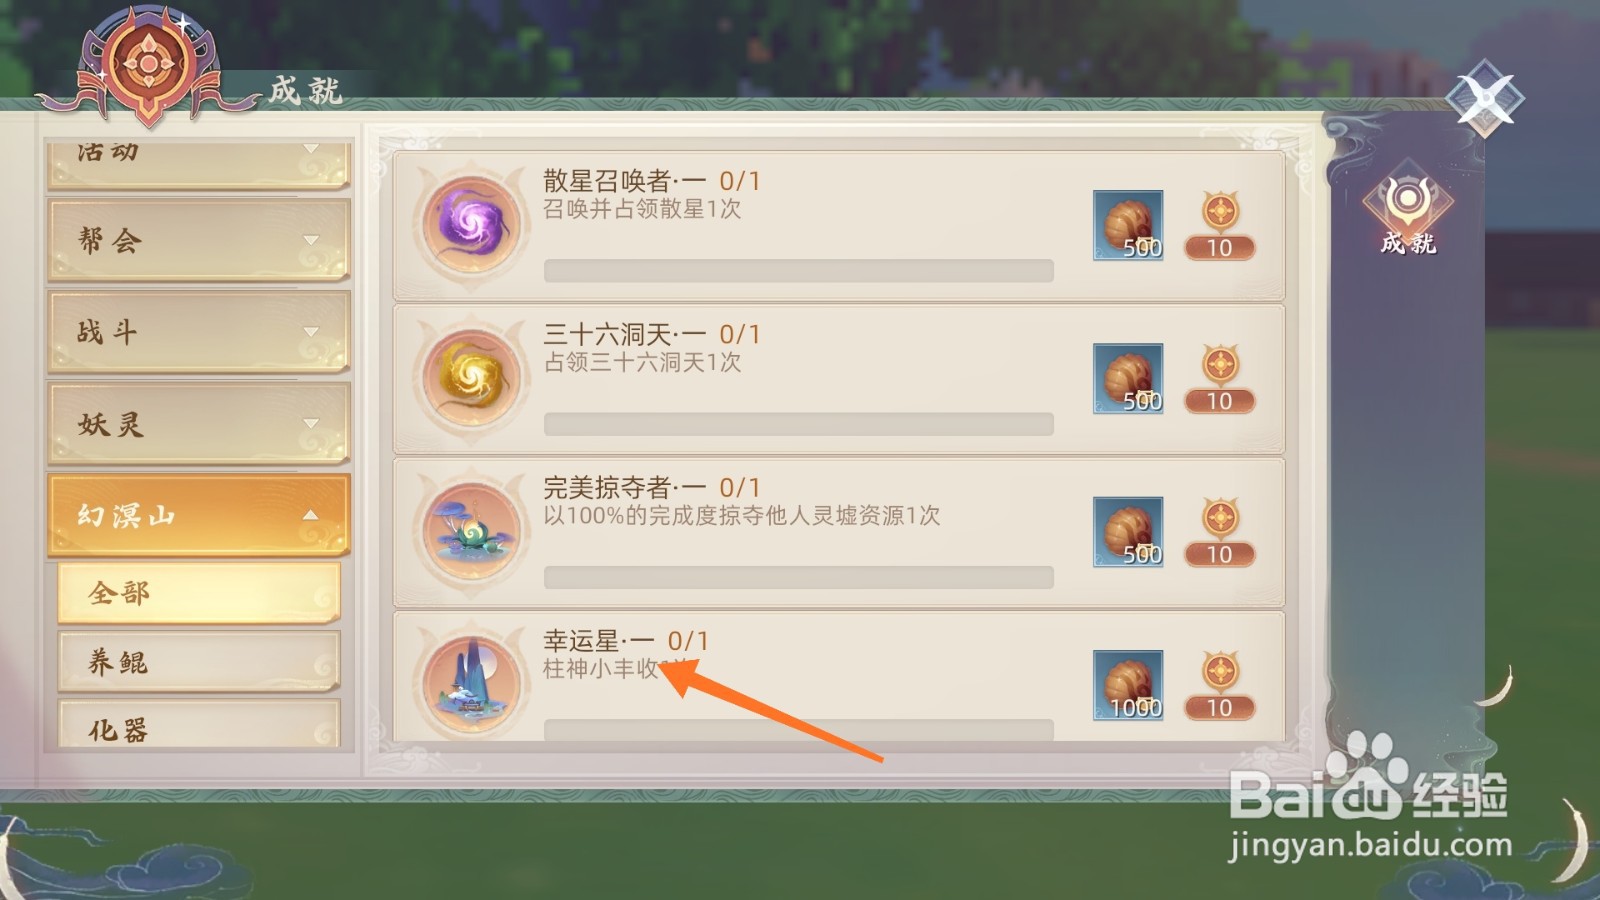The image size is (1600, 900).
Task: Click the mountain peak 幸运星 achievement icon
Action: click(x=471, y=684)
